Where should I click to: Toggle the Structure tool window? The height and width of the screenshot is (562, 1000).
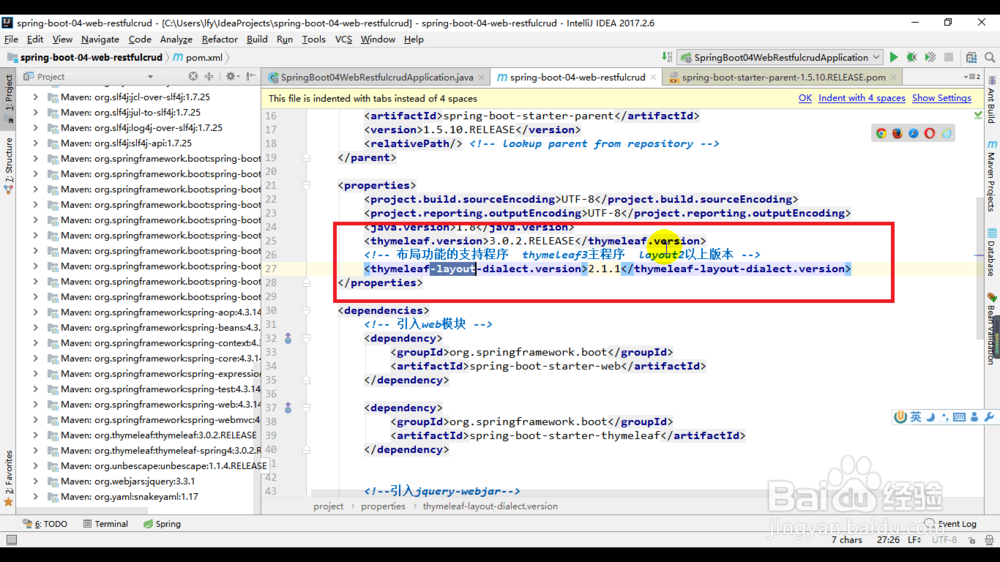[9, 165]
